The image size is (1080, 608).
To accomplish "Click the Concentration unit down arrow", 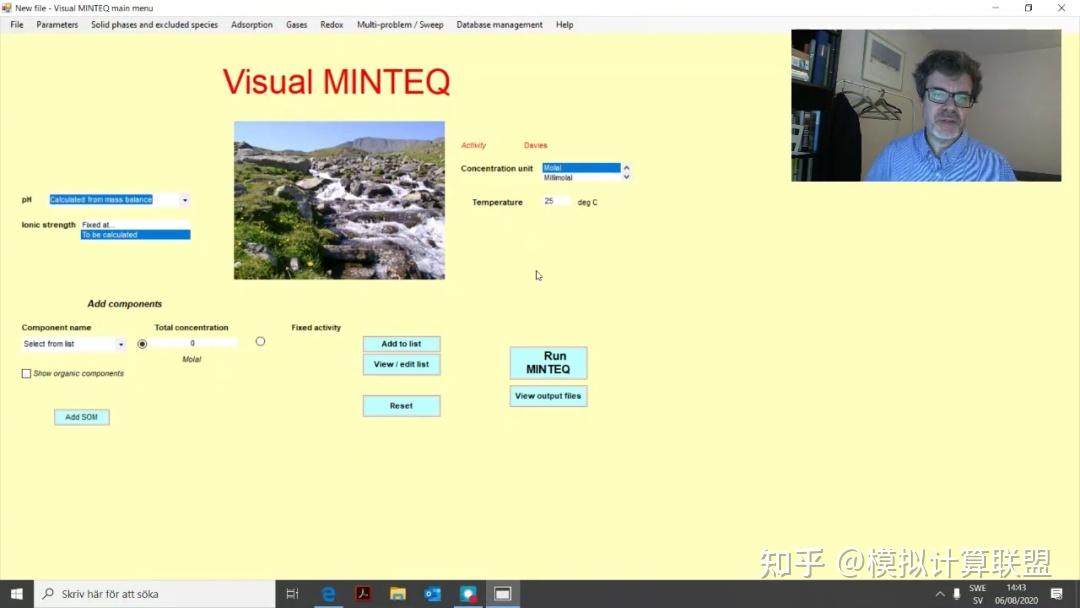I will tap(626, 175).
